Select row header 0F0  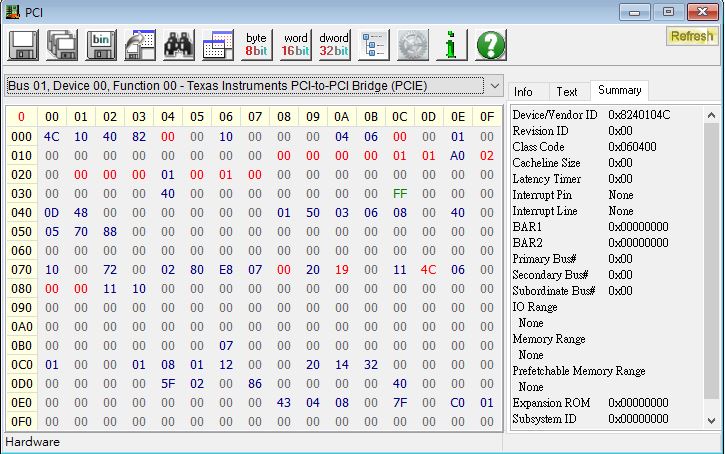click(21, 422)
